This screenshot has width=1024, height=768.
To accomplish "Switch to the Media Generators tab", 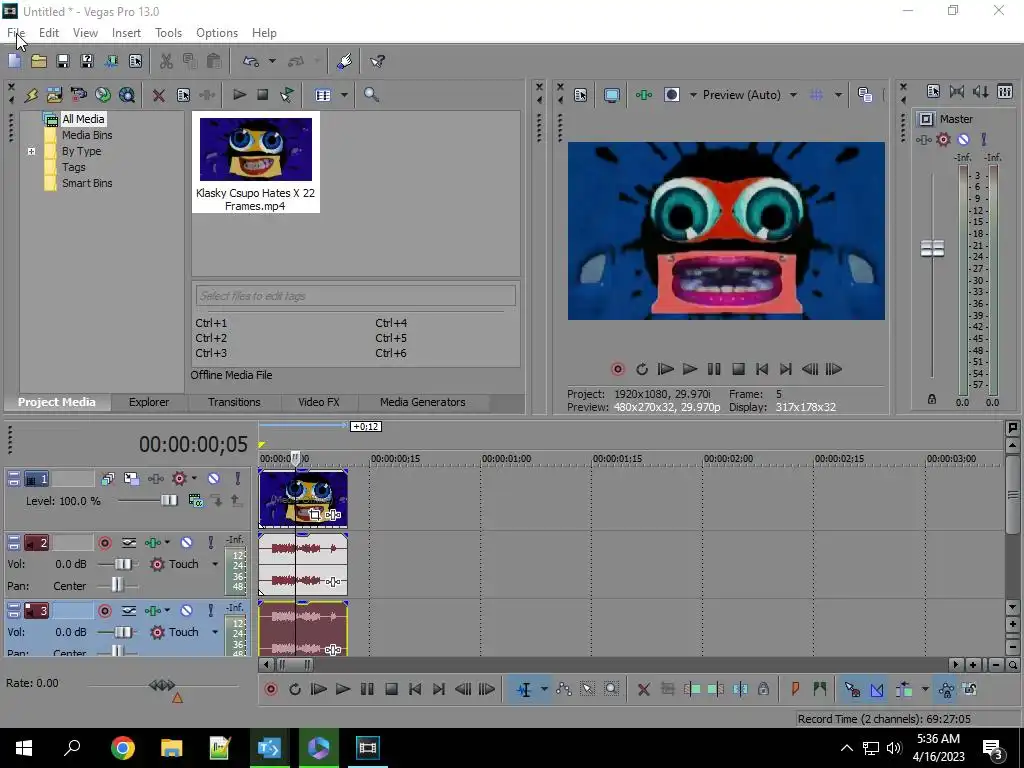I will 423,402.
